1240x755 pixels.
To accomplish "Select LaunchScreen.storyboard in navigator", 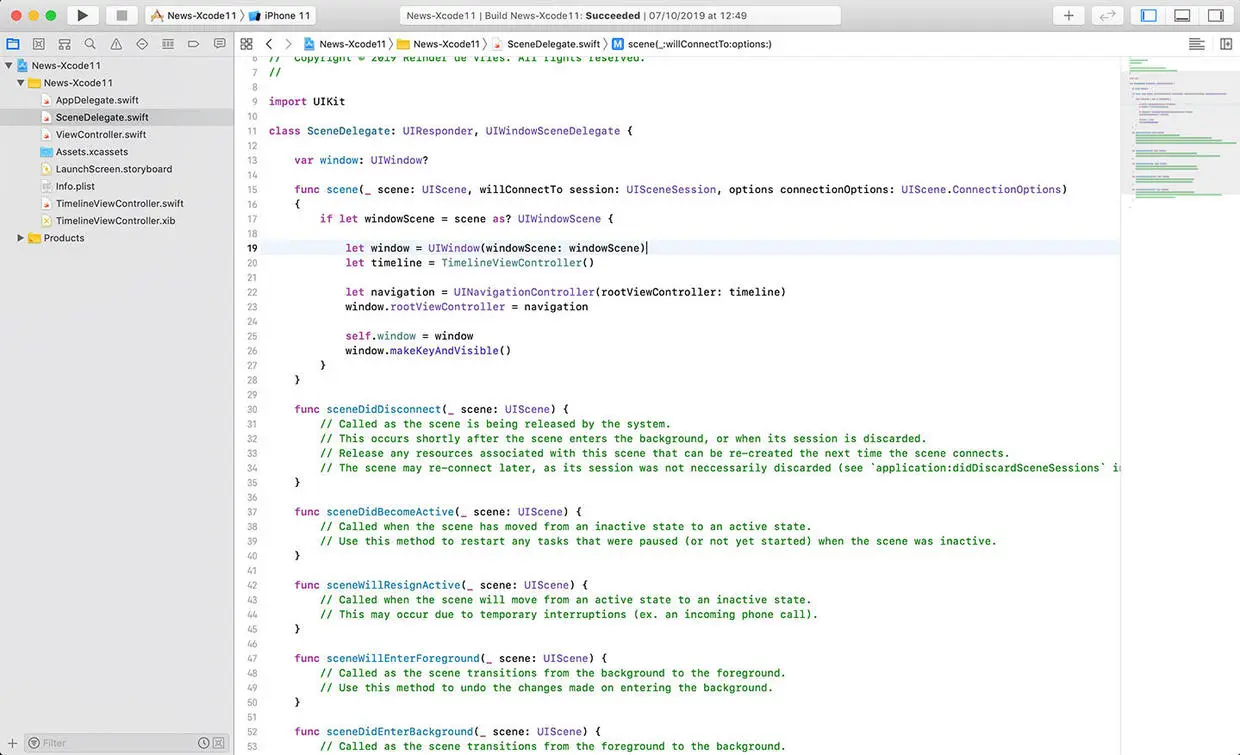I will coord(114,169).
